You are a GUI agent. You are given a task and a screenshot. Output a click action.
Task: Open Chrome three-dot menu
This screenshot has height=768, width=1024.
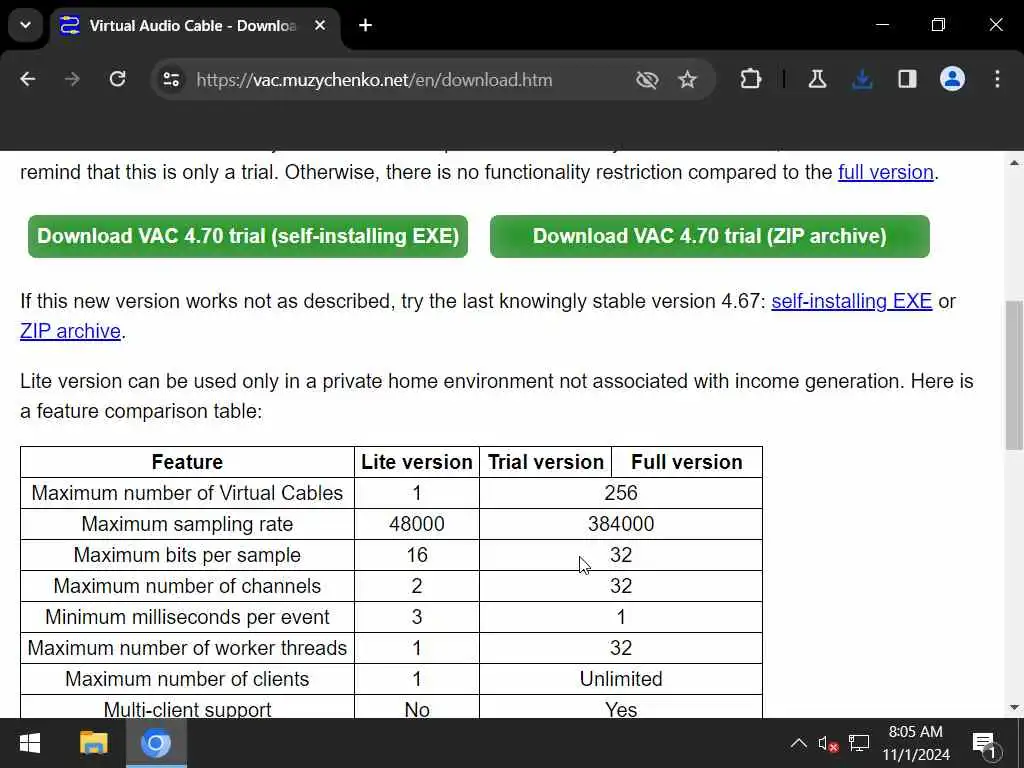pyautogui.click(x=997, y=80)
